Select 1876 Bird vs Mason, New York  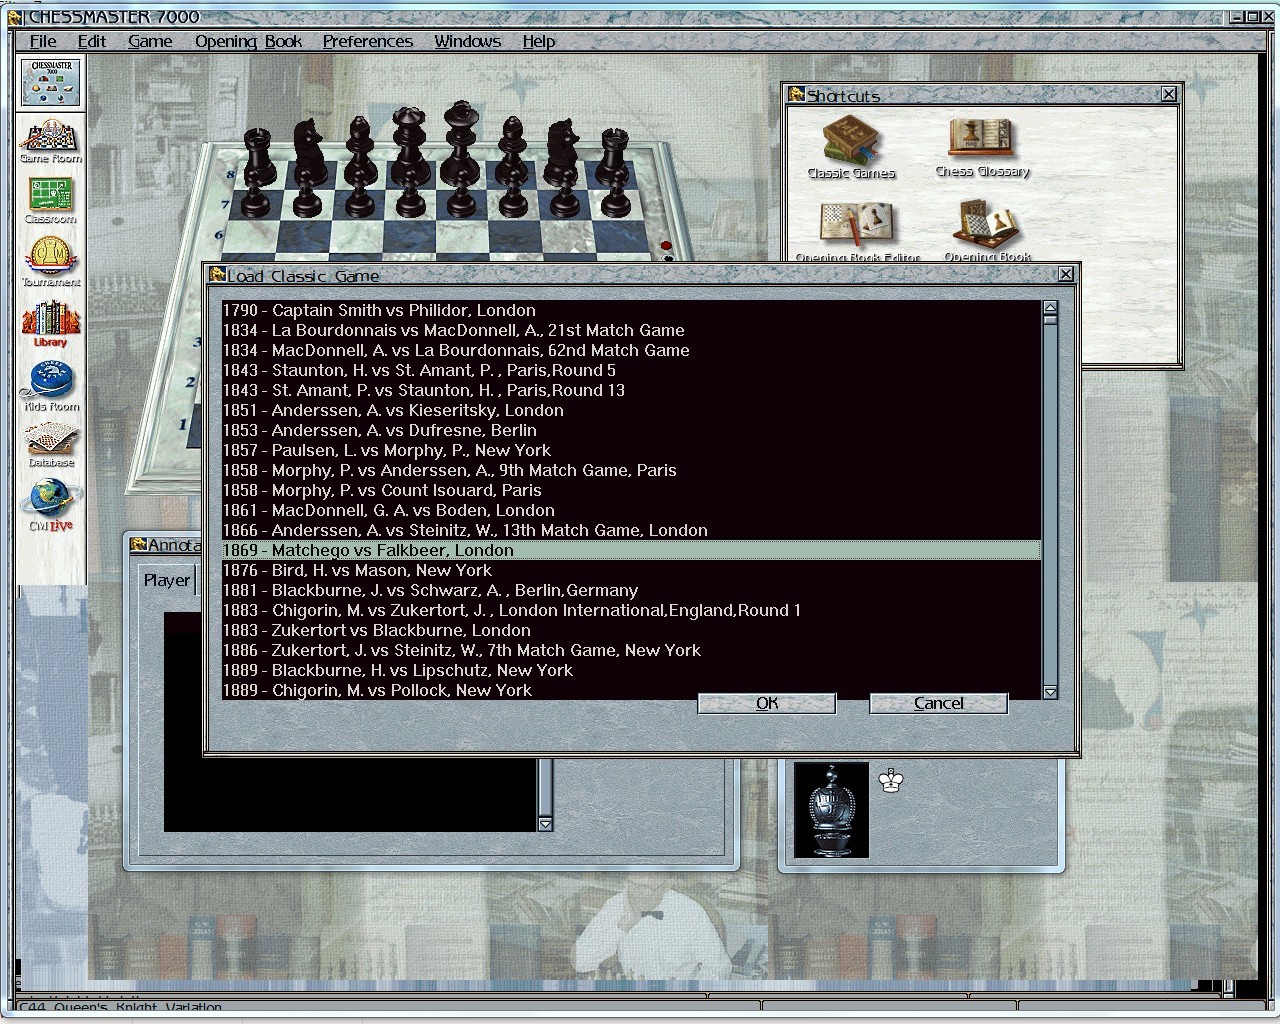(x=631, y=570)
